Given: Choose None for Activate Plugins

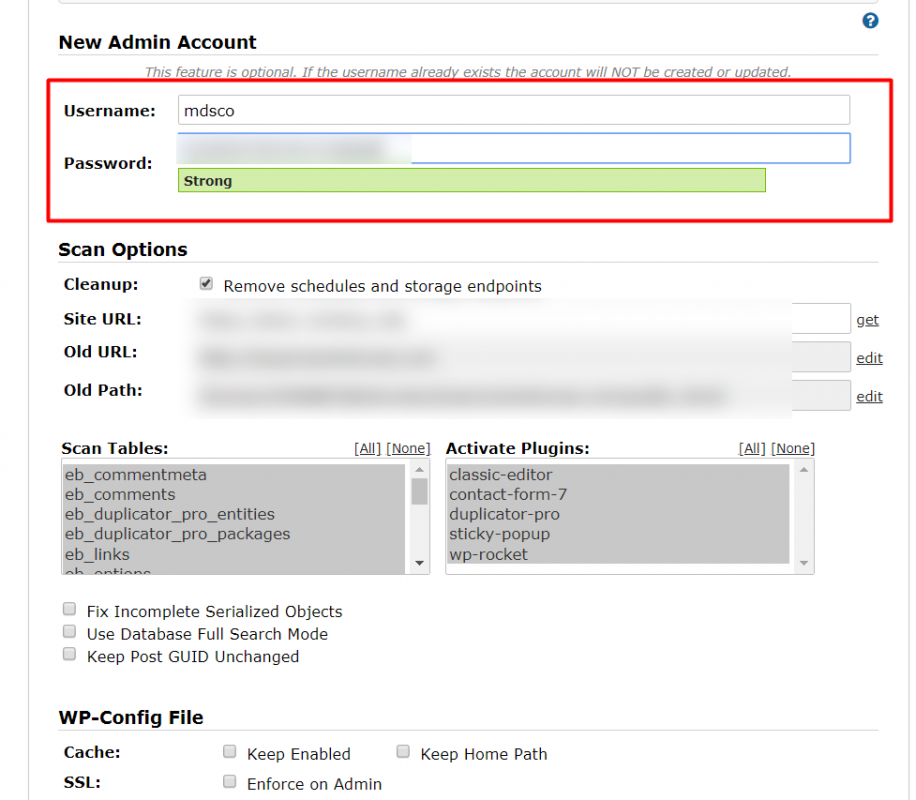Looking at the screenshot, I should coord(793,448).
